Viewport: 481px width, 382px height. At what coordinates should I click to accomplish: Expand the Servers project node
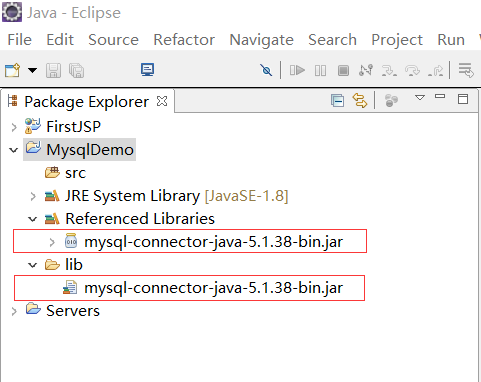coord(14,311)
